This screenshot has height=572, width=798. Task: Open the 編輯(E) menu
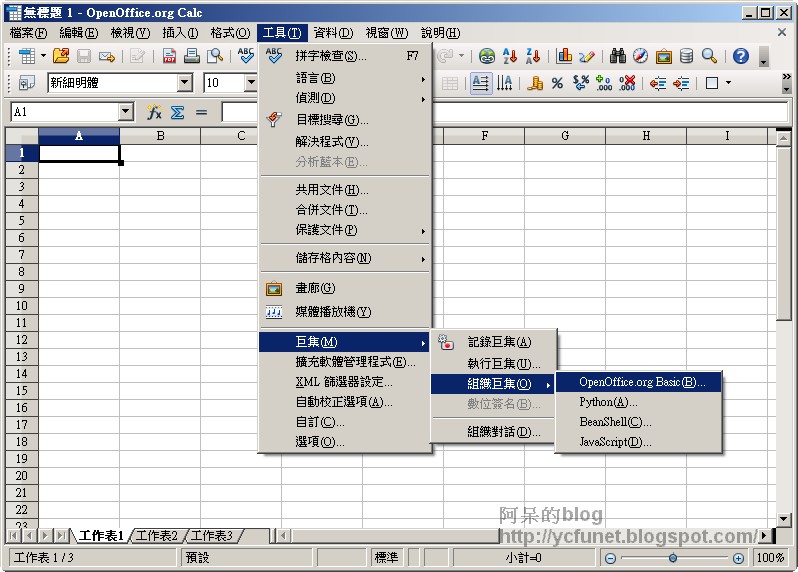tap(78, 33)
